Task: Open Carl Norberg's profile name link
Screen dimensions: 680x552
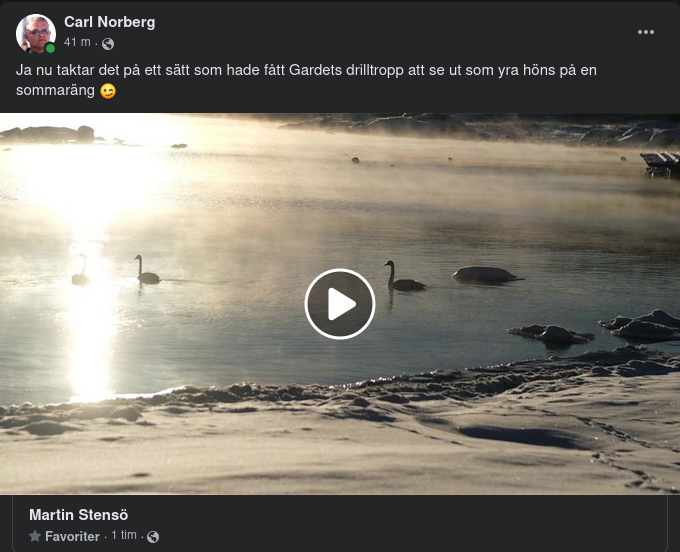Action: tap(109, 22)
